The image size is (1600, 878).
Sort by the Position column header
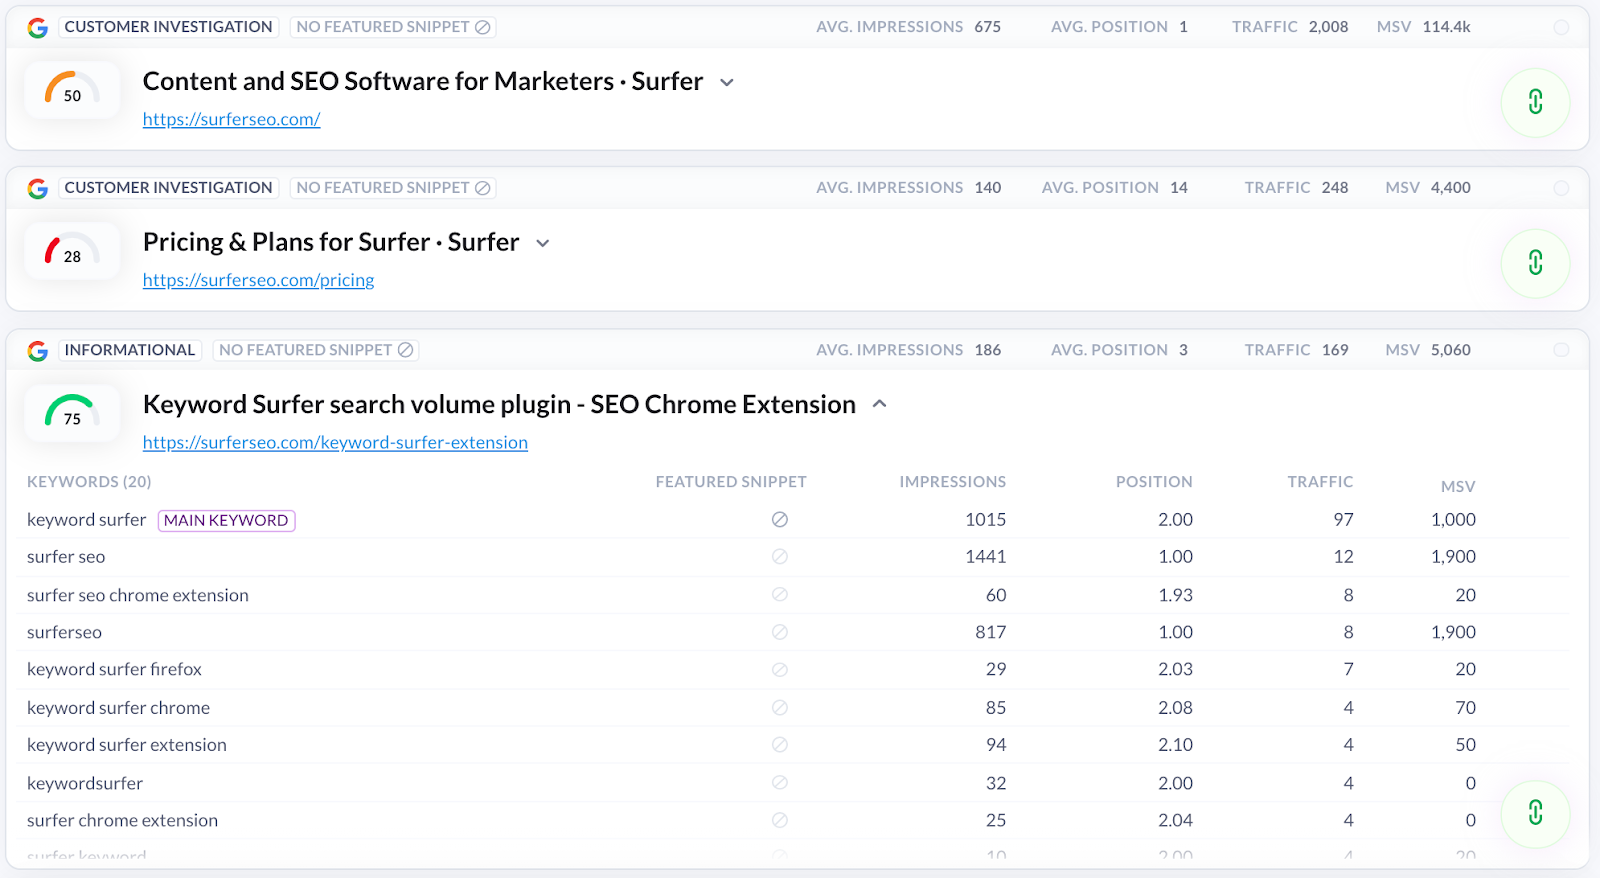(x=1154, y=482)
